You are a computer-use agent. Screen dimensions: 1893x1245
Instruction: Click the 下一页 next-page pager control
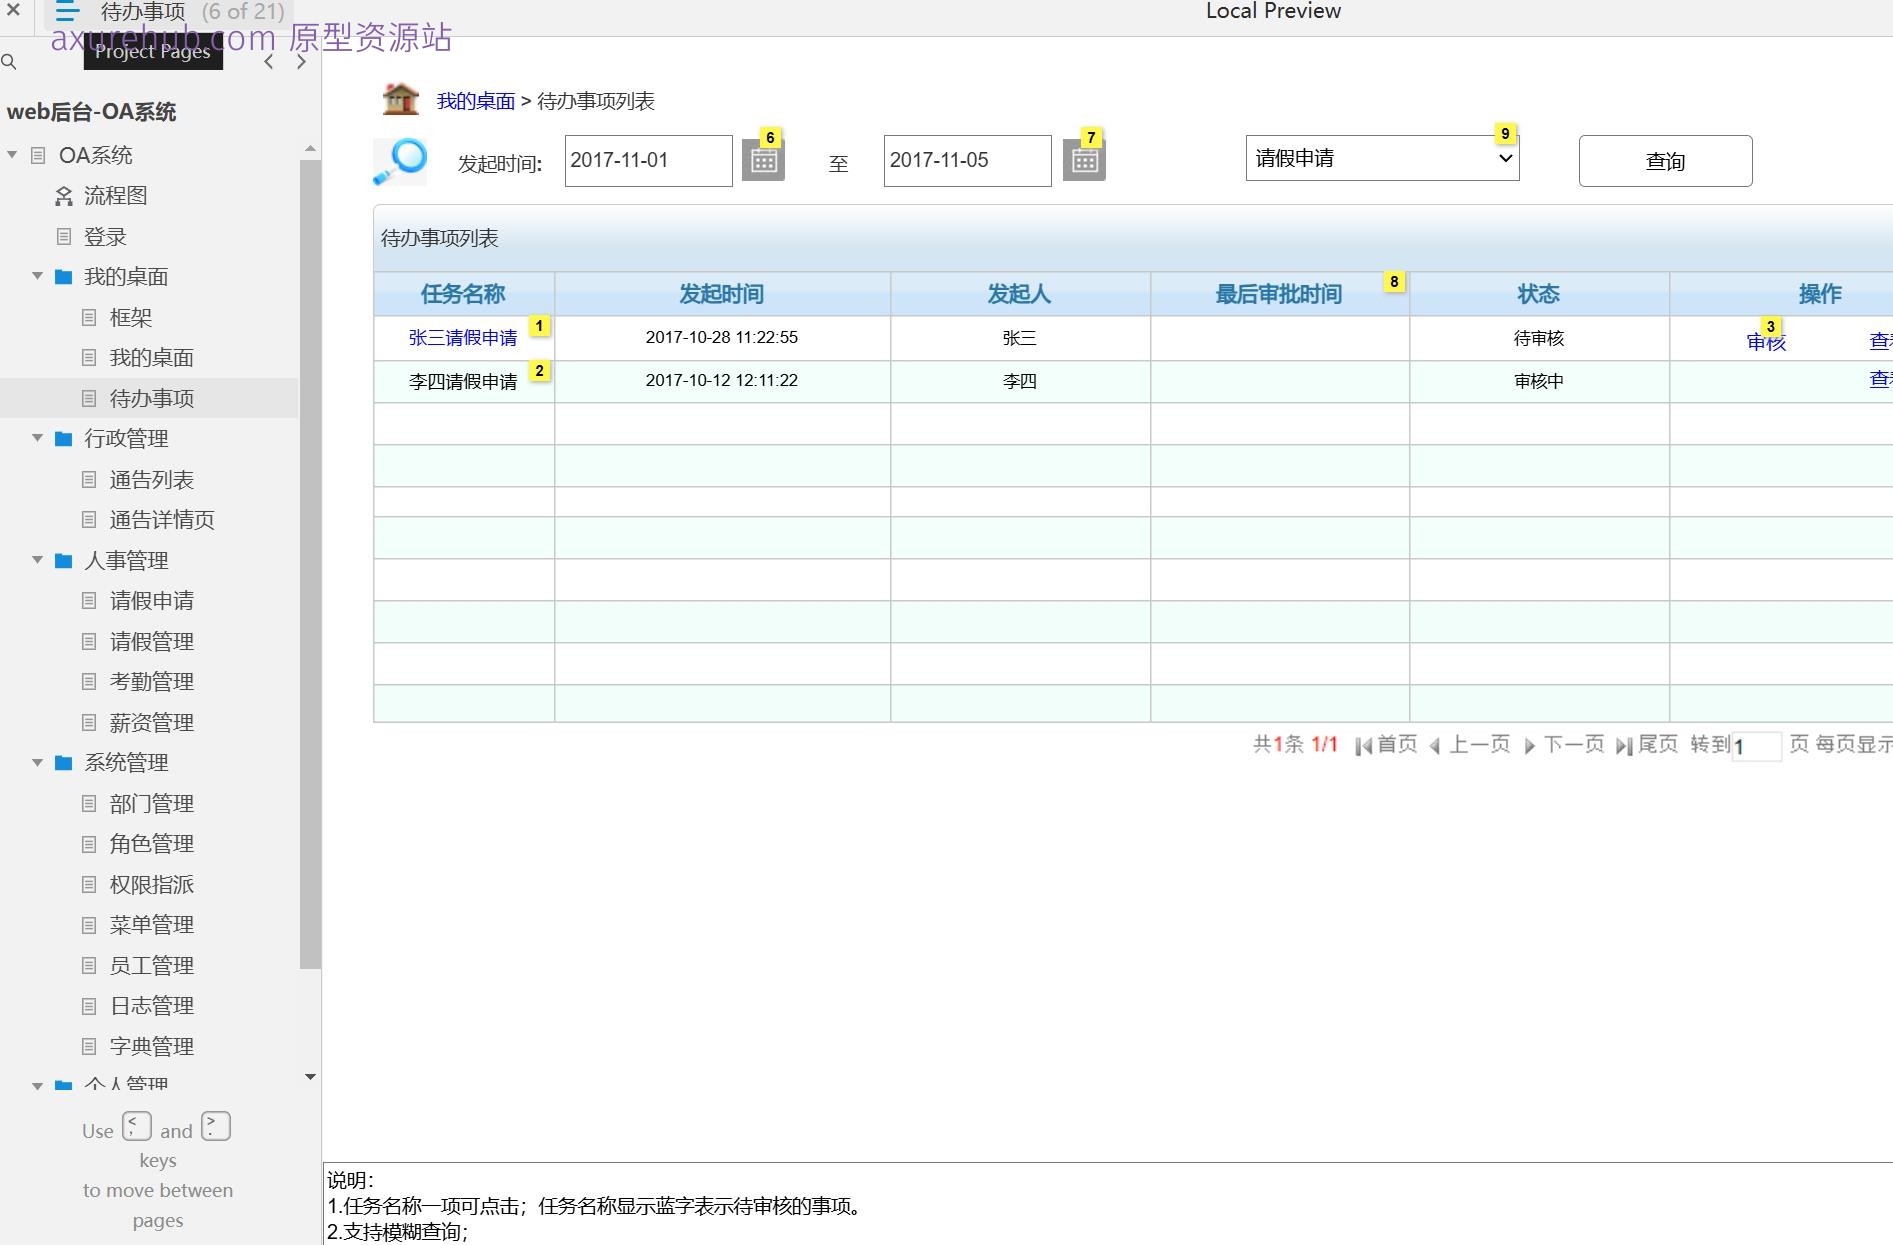point(1564,744)
